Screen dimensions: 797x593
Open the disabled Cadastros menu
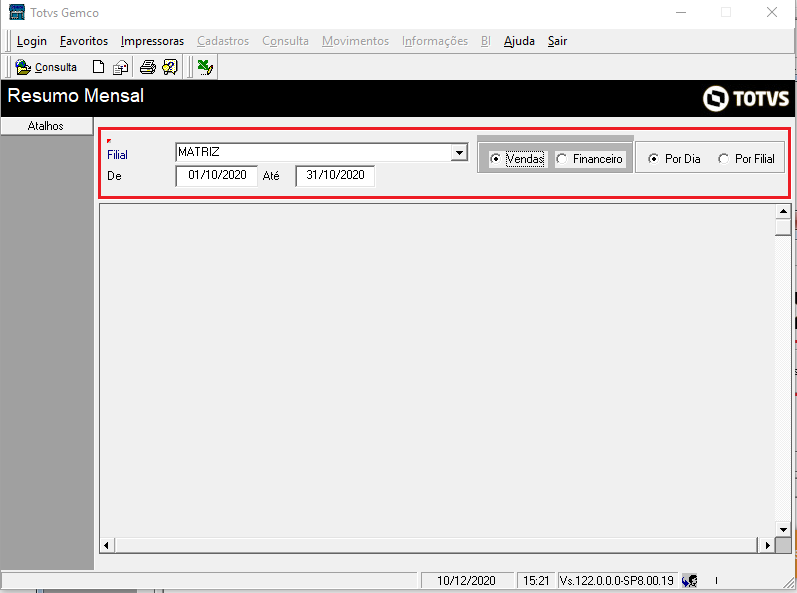(x=223, y=41)
